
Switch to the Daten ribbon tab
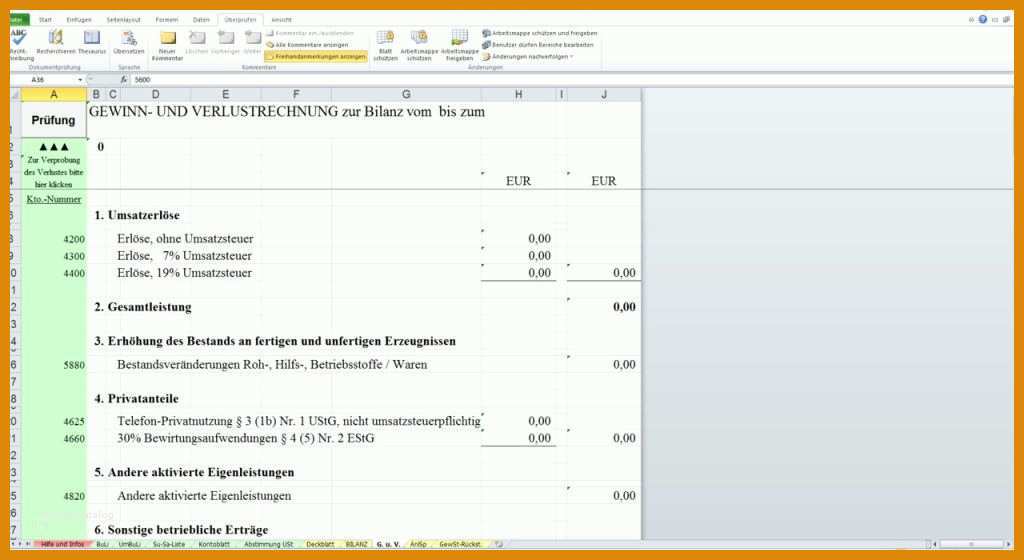click(201, 20)
